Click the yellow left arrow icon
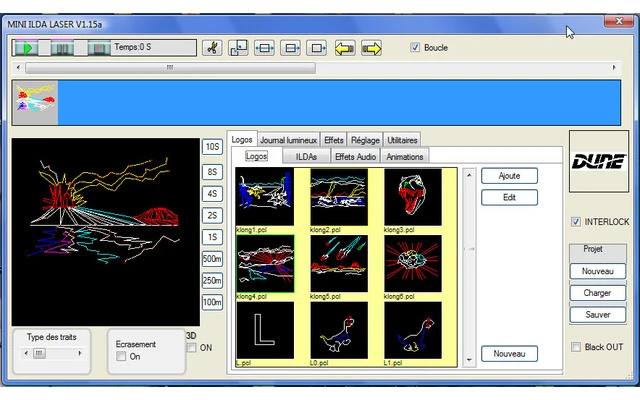Viewport: 640px width, 400px height. coord(345,48)
